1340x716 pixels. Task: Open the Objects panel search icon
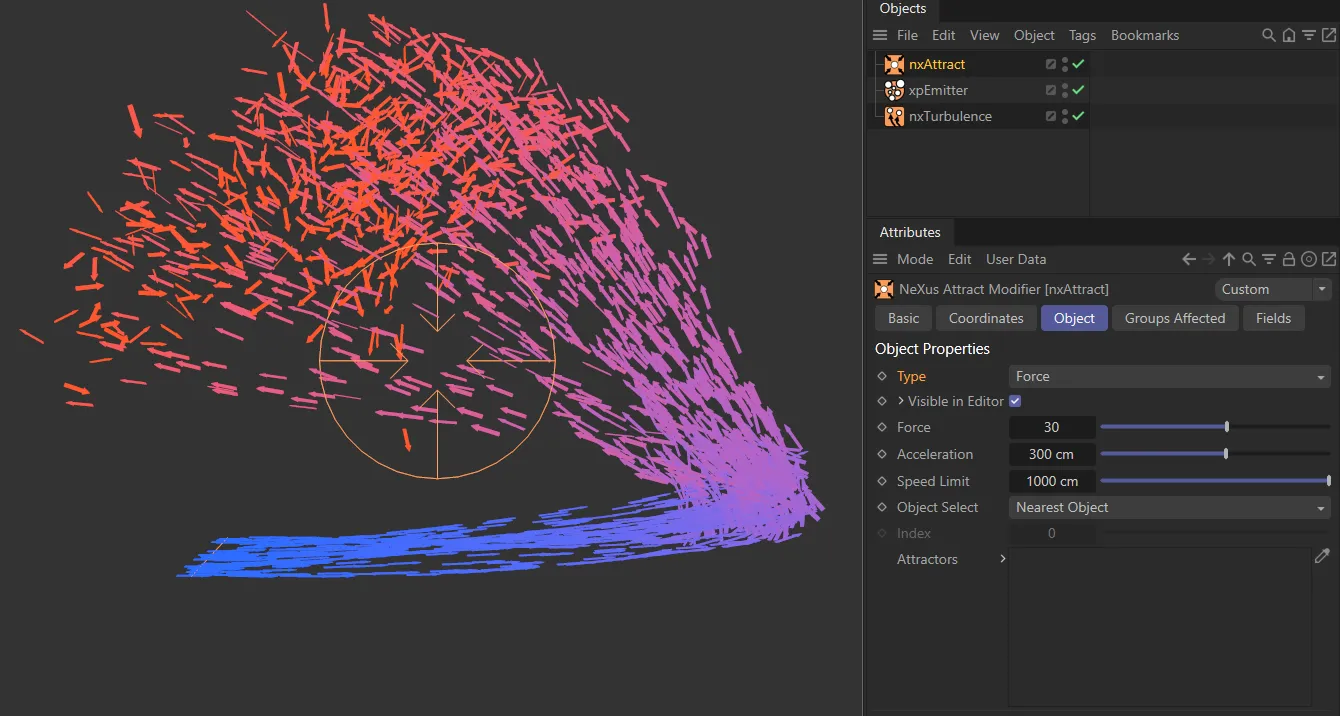click(x=1268, y=35)
